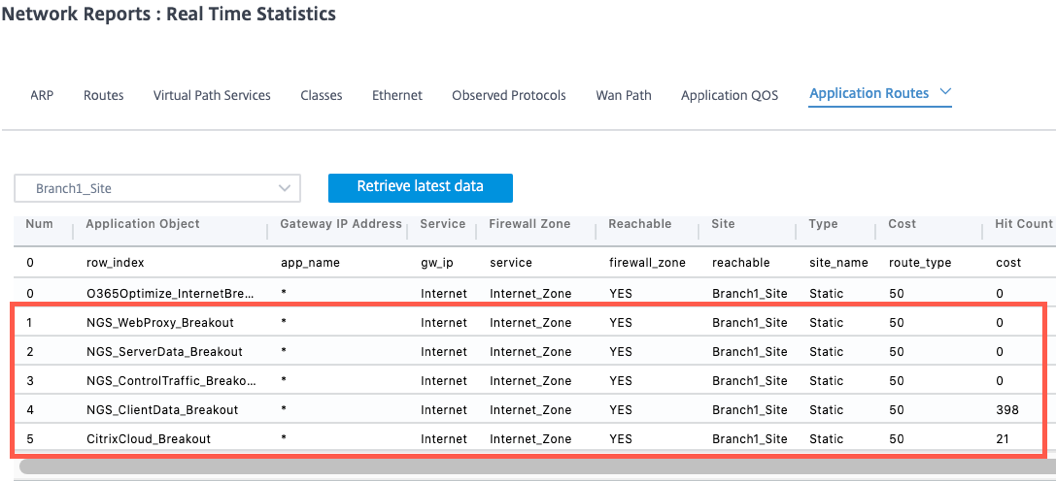The height and width of the screenshot is (481, 1056).
Task: Click the Type column header
Action: tap(822, 224)
